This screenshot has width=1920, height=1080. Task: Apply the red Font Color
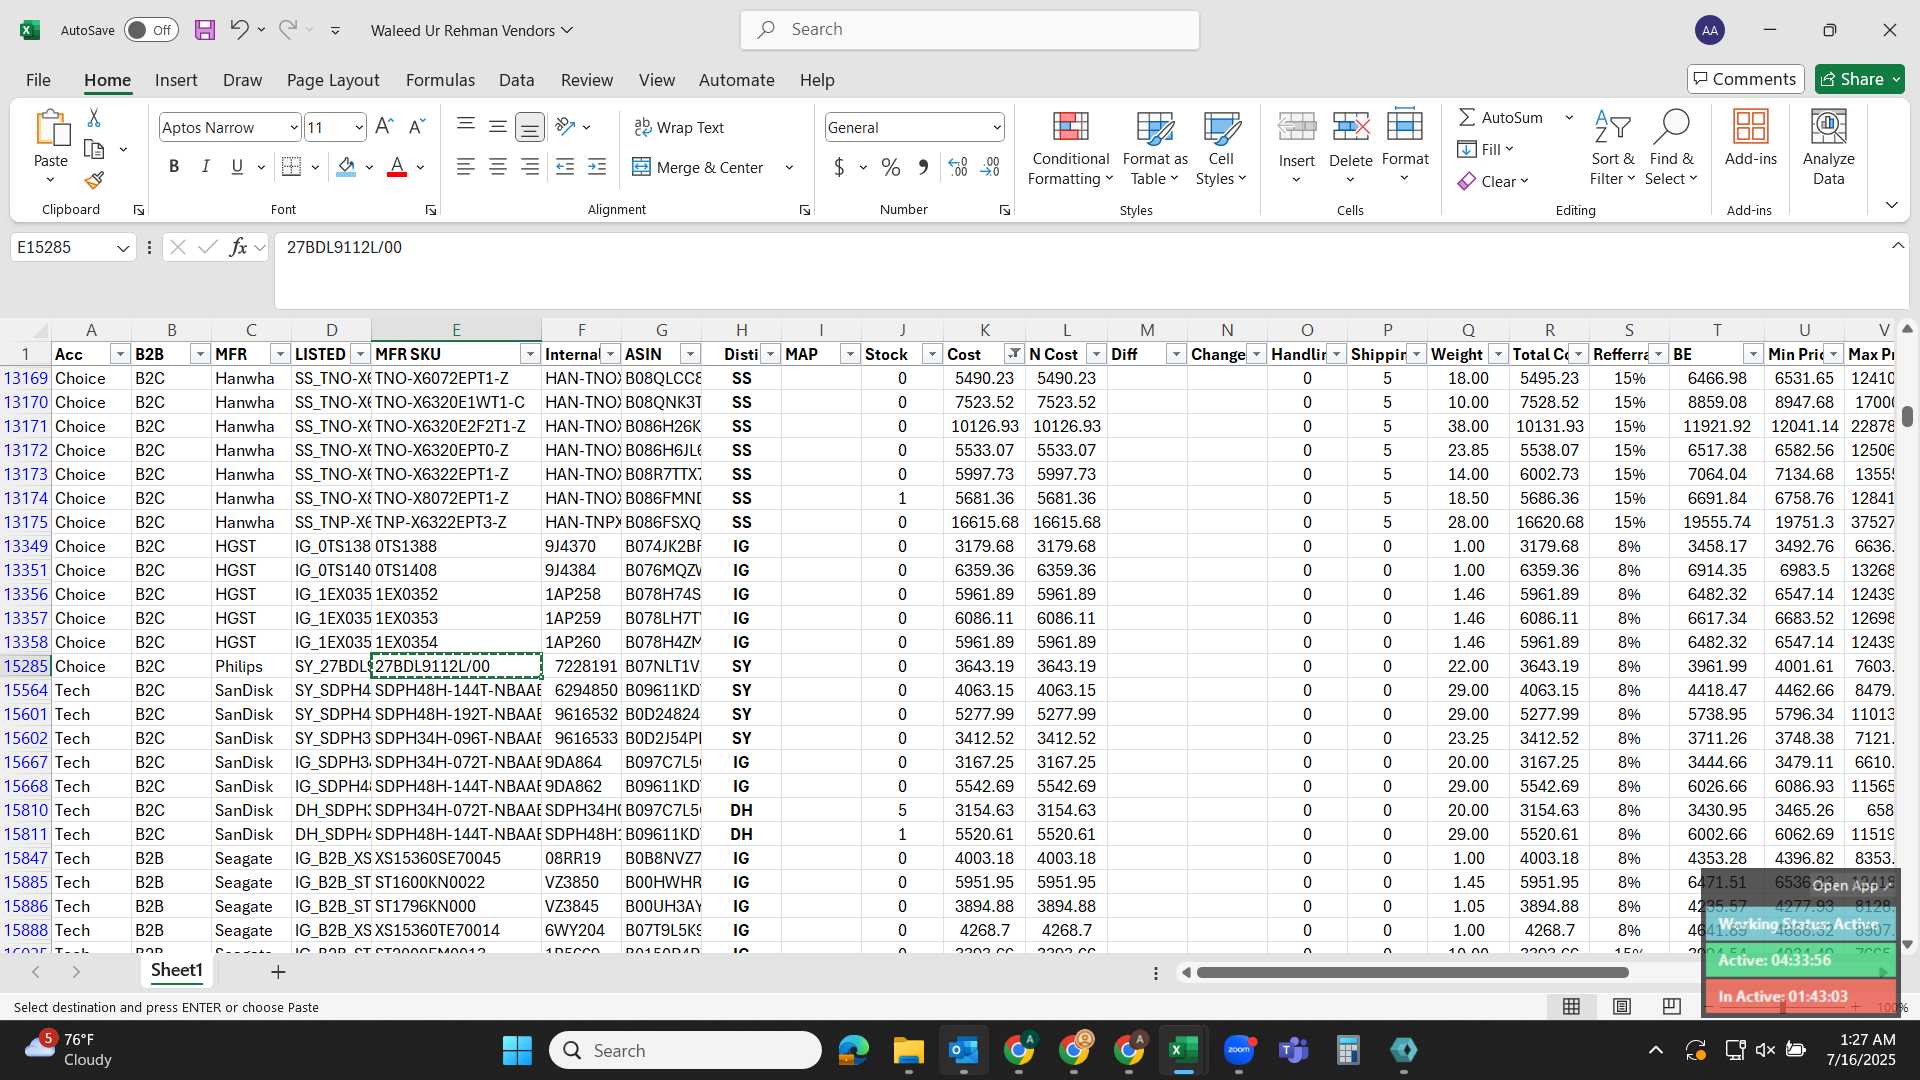point(397,167)
